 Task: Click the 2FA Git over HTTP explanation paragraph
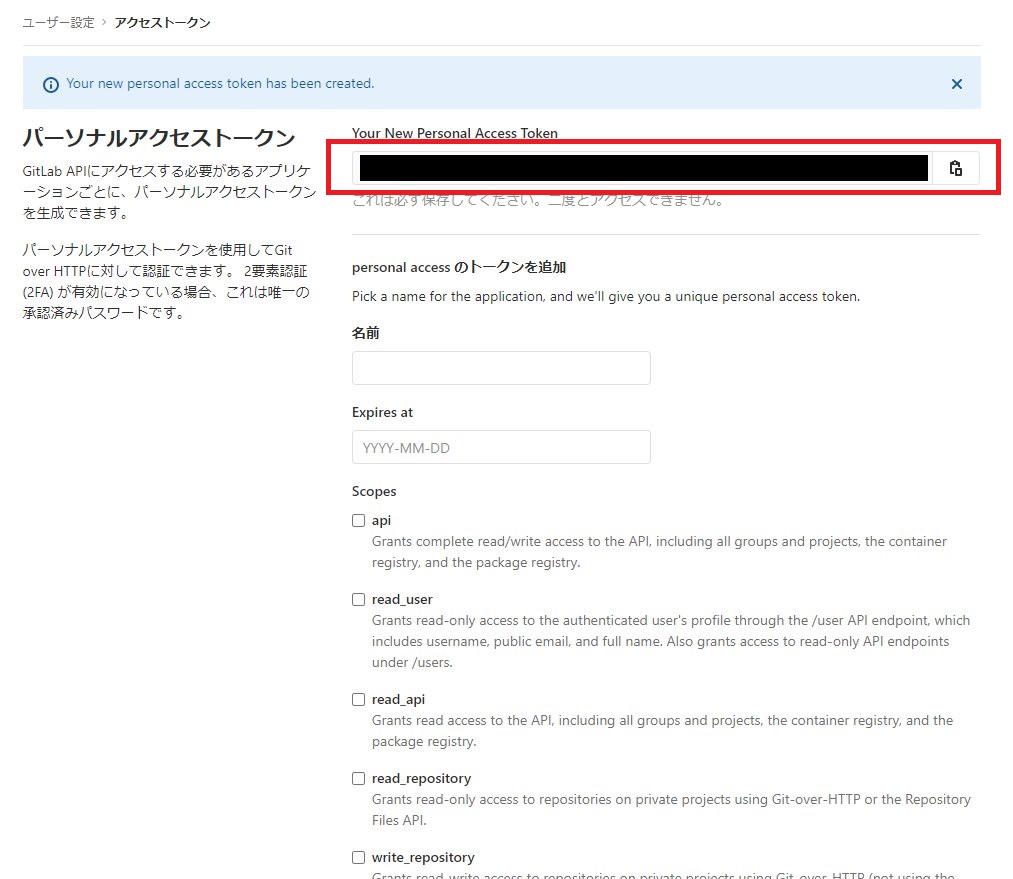[166, 282]
